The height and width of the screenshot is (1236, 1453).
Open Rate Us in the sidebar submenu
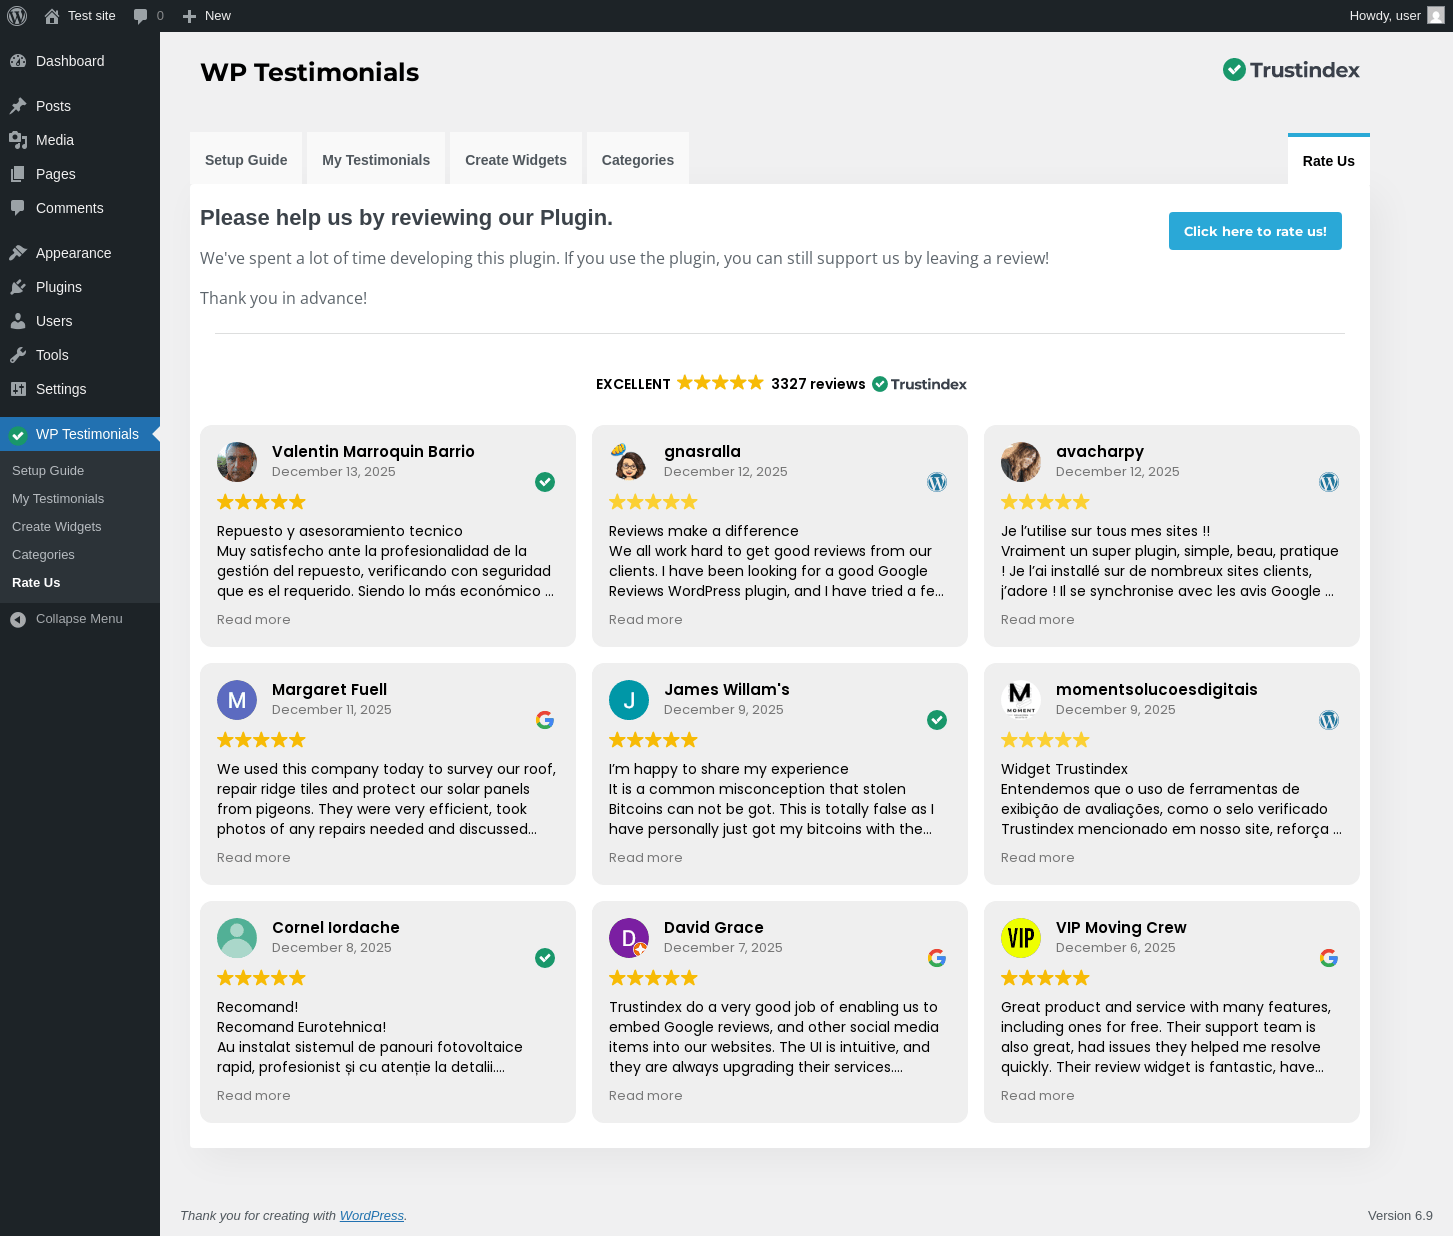tap(36, 583)
